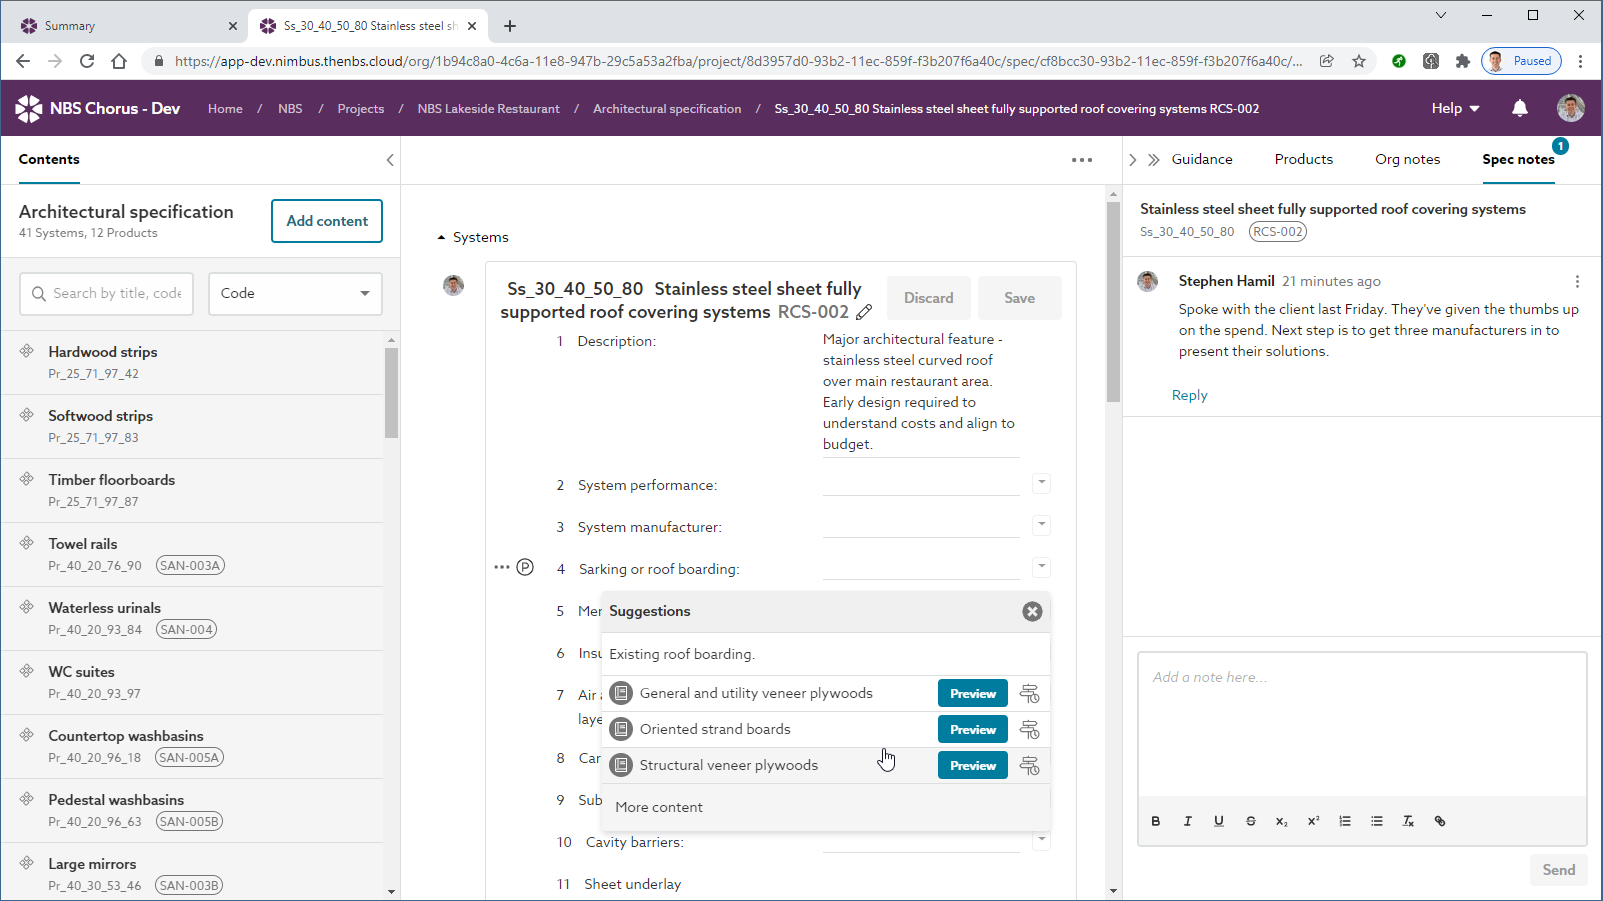The height and width of the screenshot is (901, 1603).
Task: Open the Code sort dropdown
Action: coord(295,294)
